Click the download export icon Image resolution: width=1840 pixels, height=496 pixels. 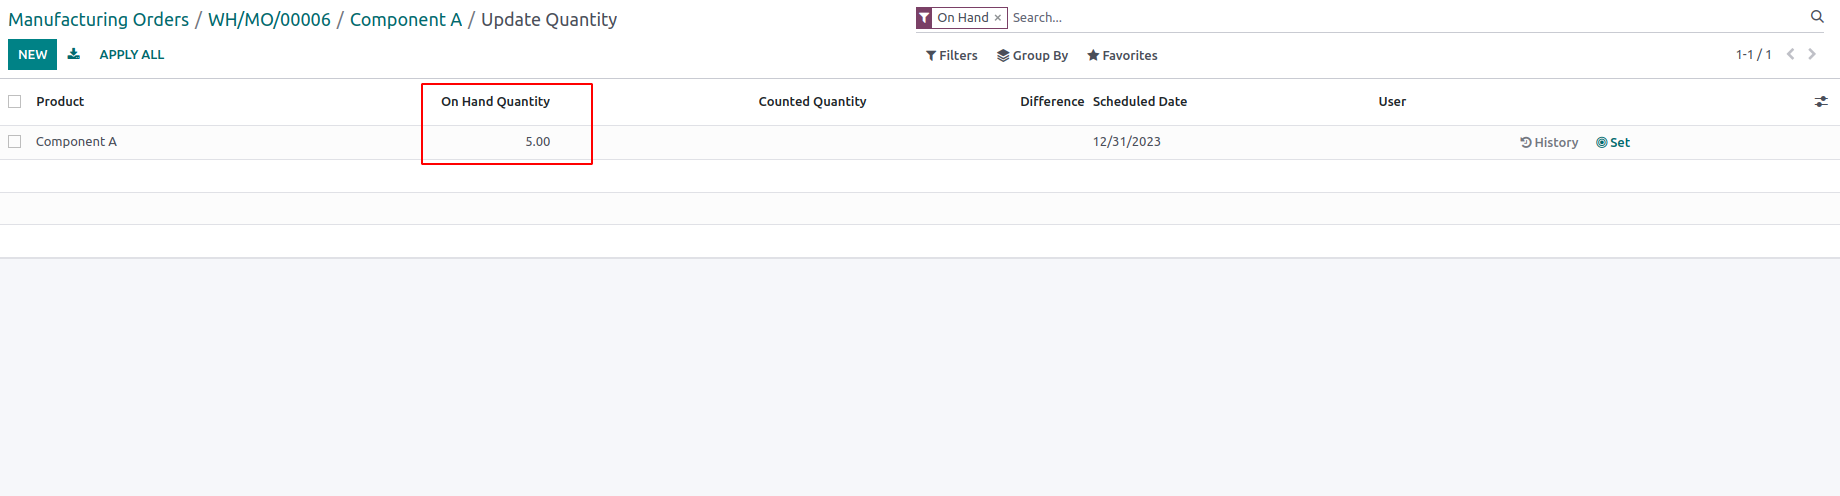(x=74, y=55)
